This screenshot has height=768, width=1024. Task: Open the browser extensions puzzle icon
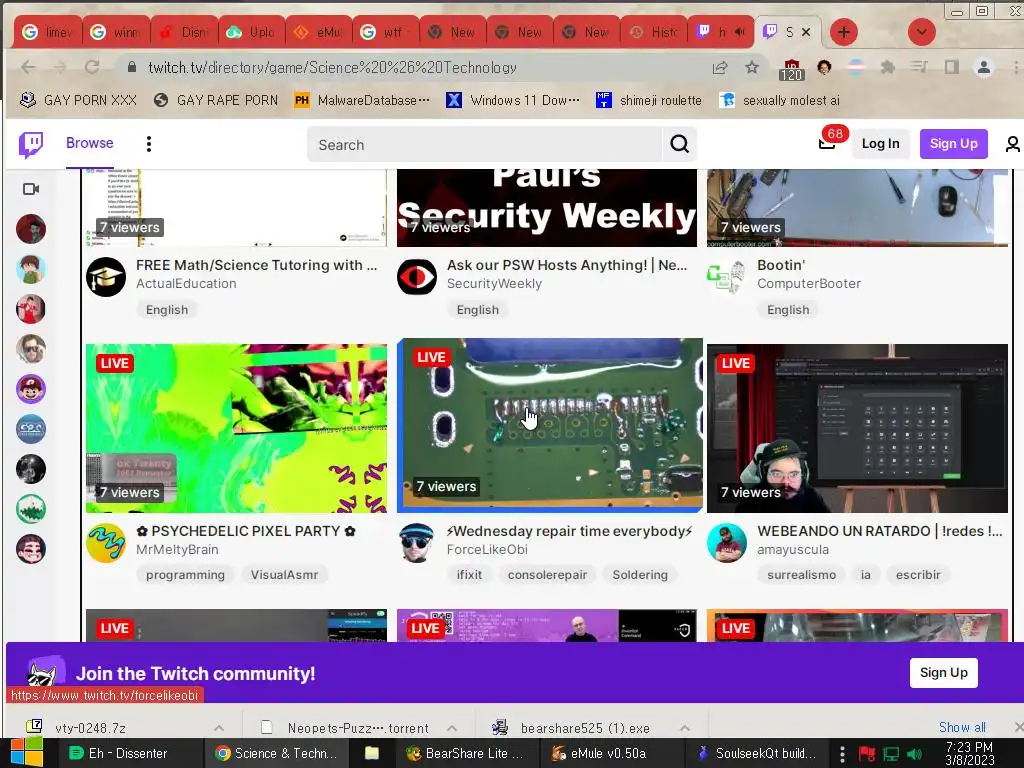coord(887,67)
